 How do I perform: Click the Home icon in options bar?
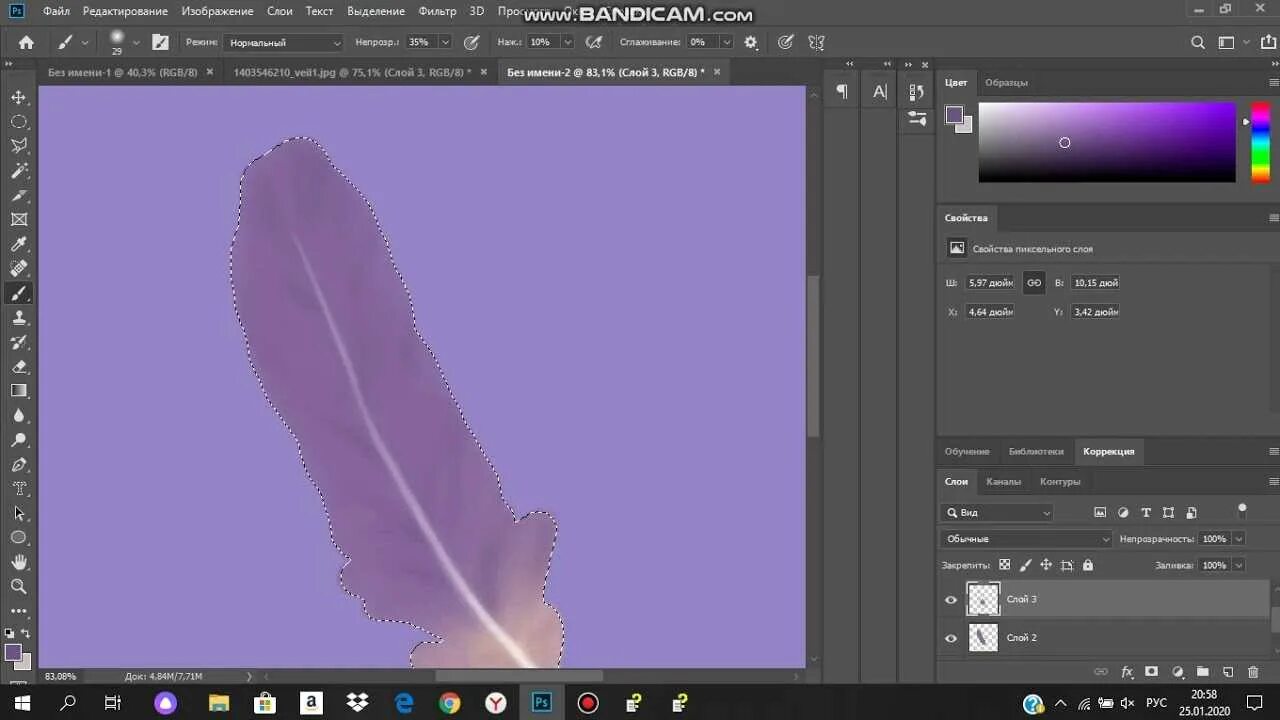(x=26, y=42)
